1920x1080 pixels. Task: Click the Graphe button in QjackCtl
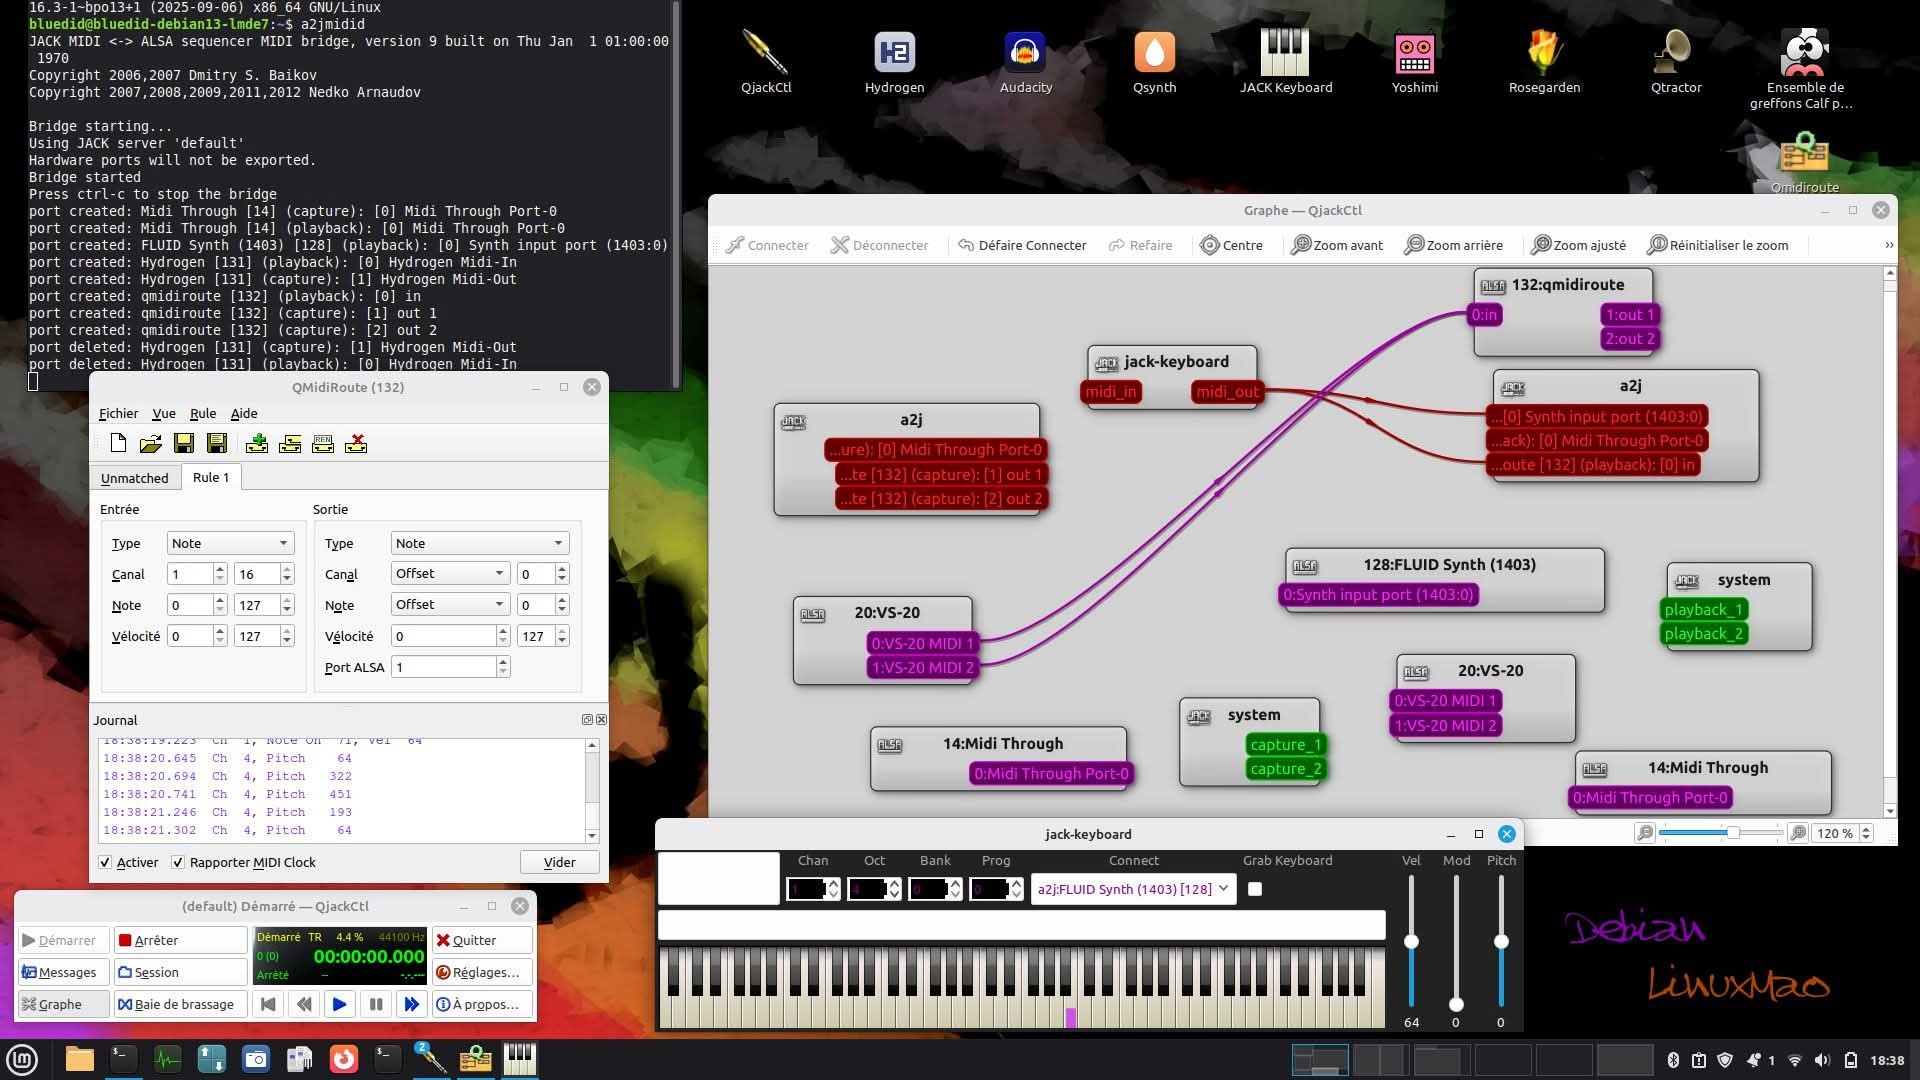point(63,1004)
